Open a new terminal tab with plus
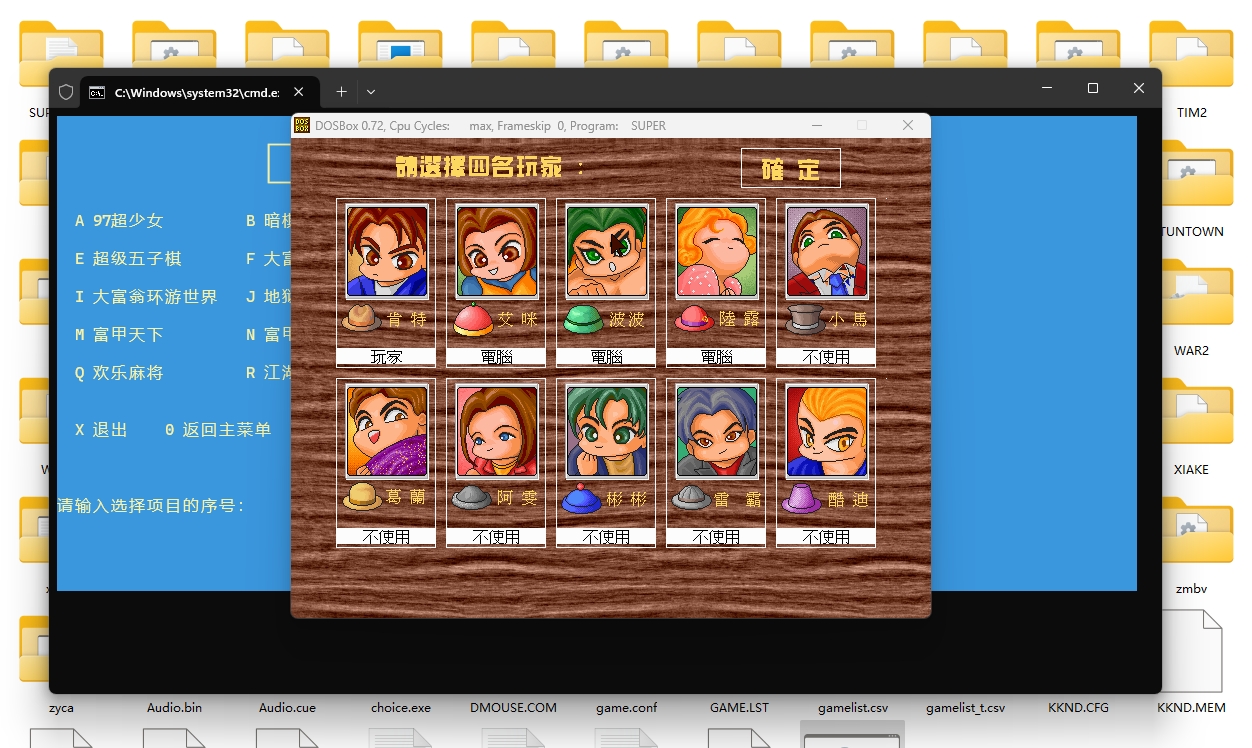The image size is (1252, 748). pyautogui.click(x=341, y=92)
